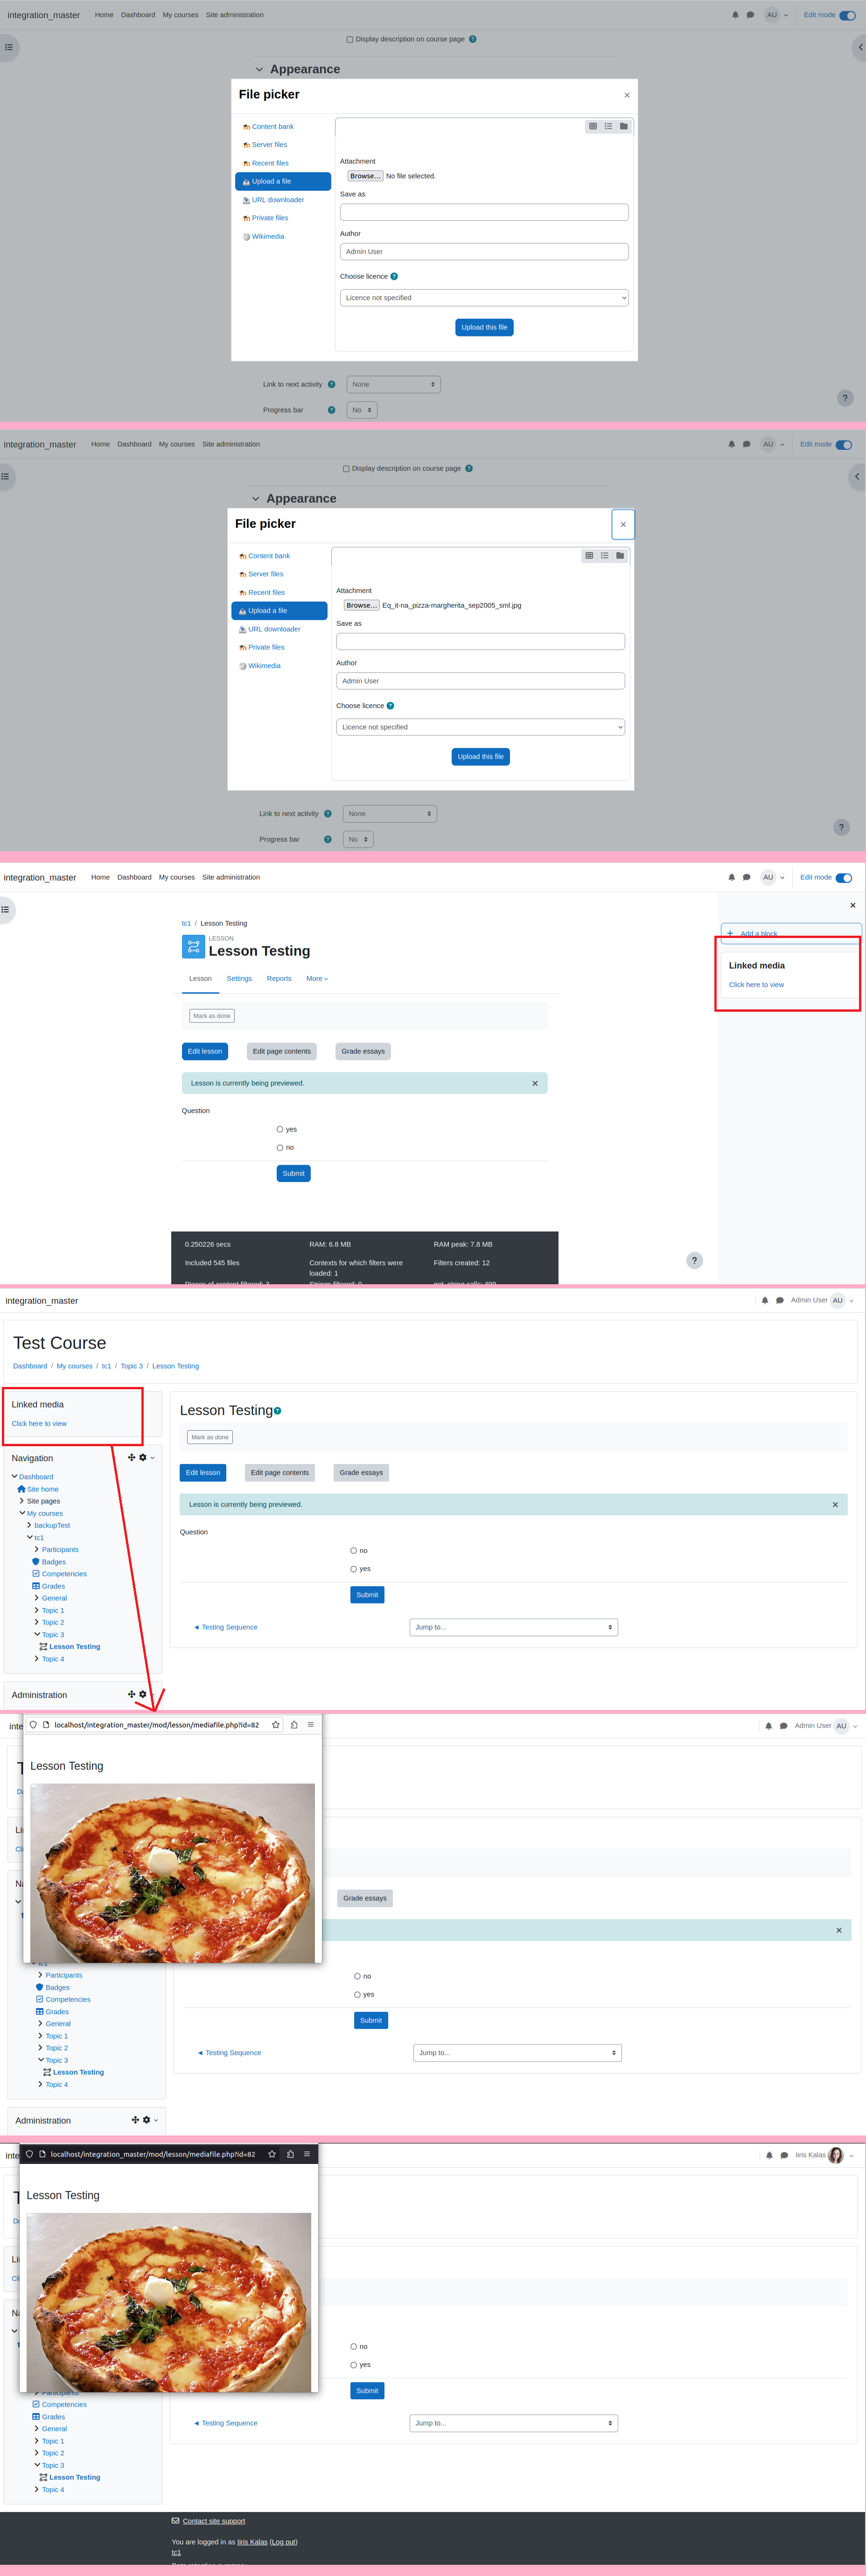Click the URL address field in the dark-toolbar popup

pyautogui.click(x=152, y=2154)
